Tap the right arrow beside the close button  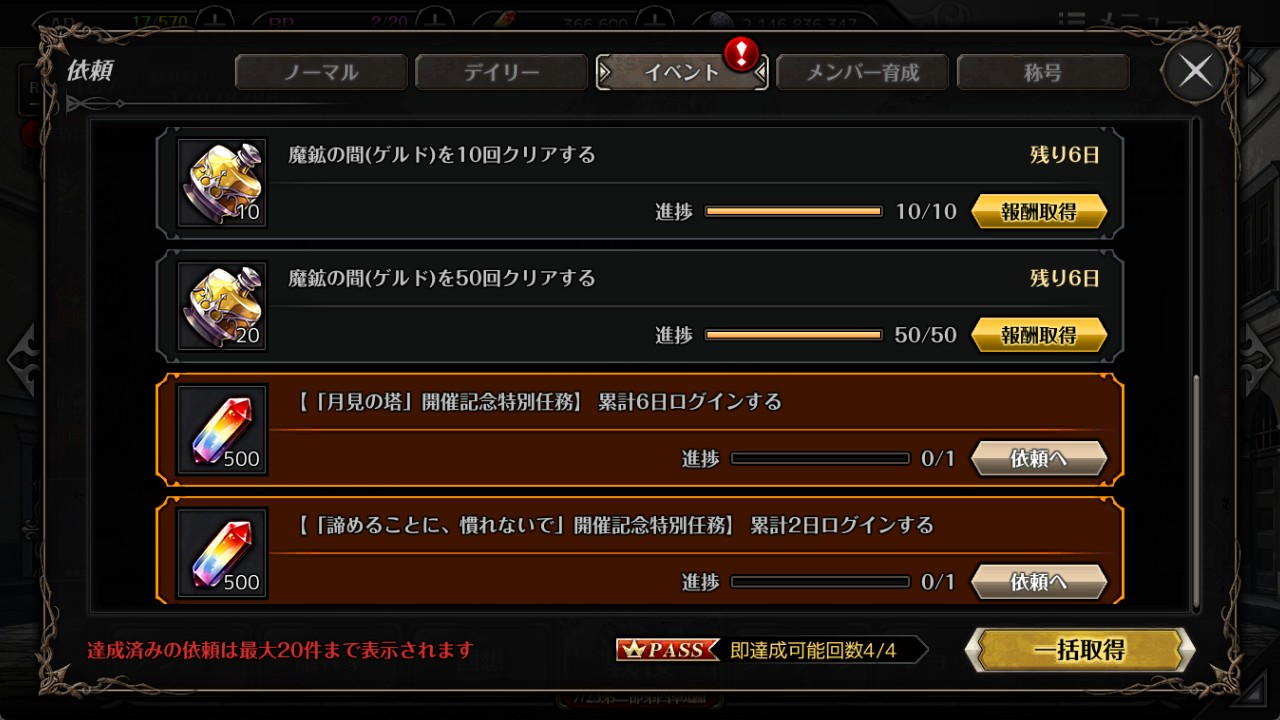(1256, 79)
